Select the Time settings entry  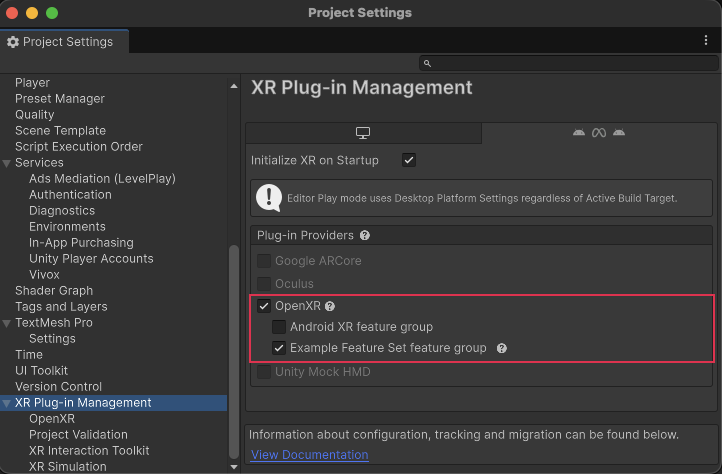pyautogui.click(x=29, y=355)
